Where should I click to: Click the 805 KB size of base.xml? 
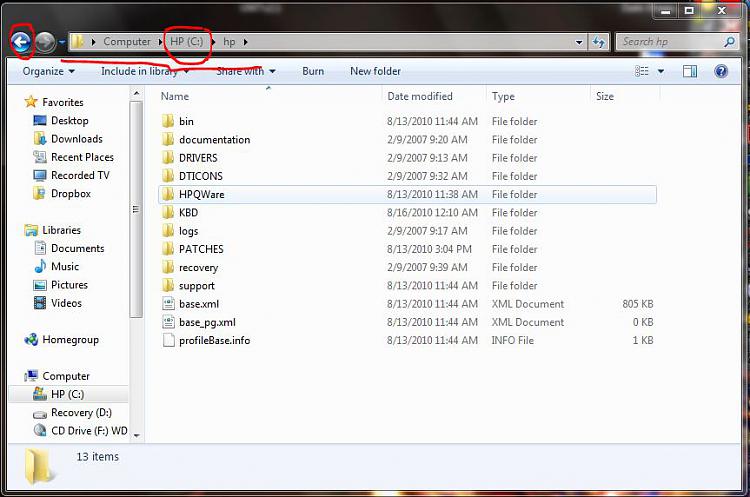coord(638,304)
